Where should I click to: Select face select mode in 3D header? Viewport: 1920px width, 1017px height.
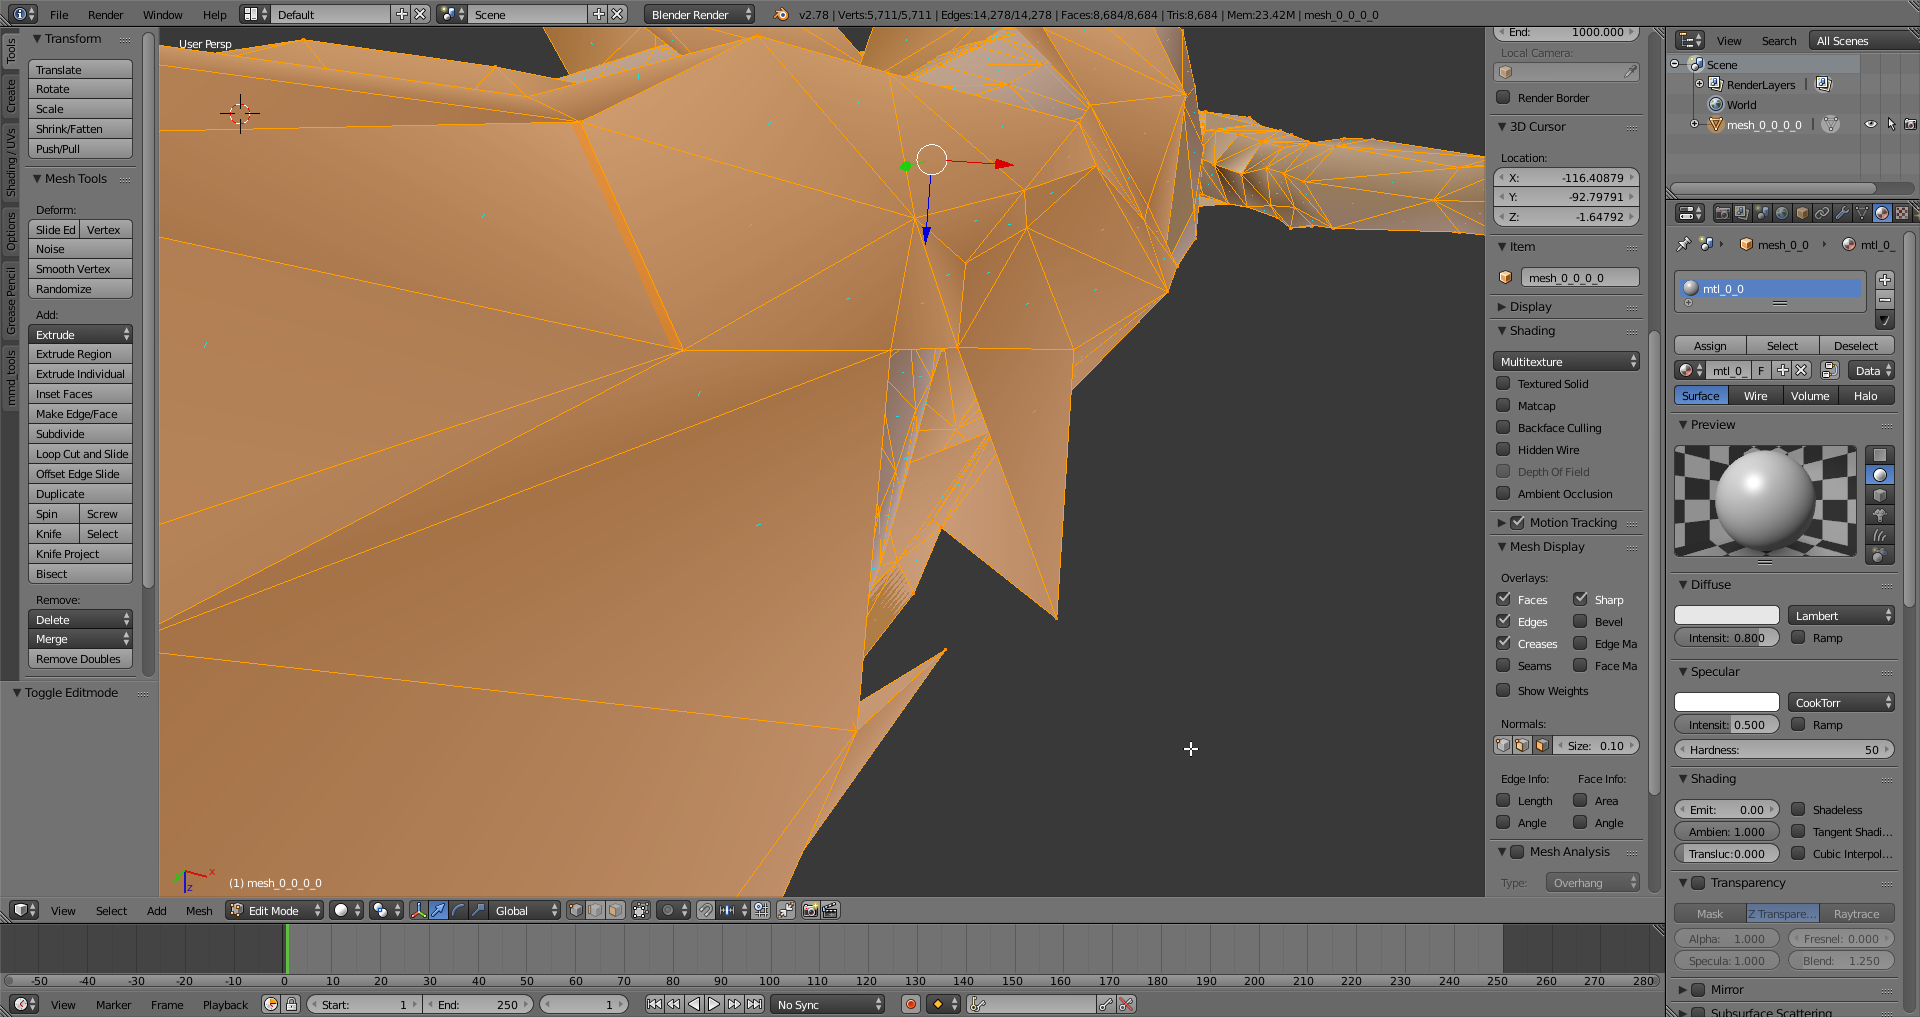pyautogui.click(x=615, y=910)
